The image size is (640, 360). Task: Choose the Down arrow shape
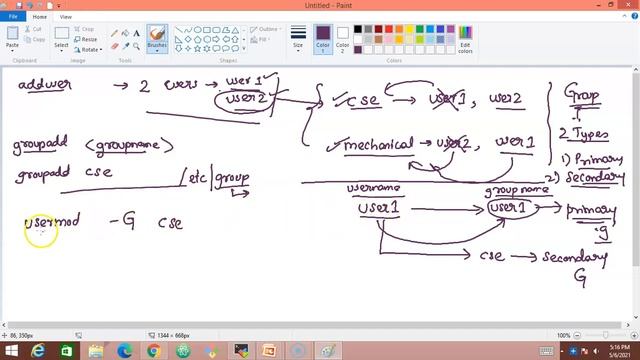179,48
